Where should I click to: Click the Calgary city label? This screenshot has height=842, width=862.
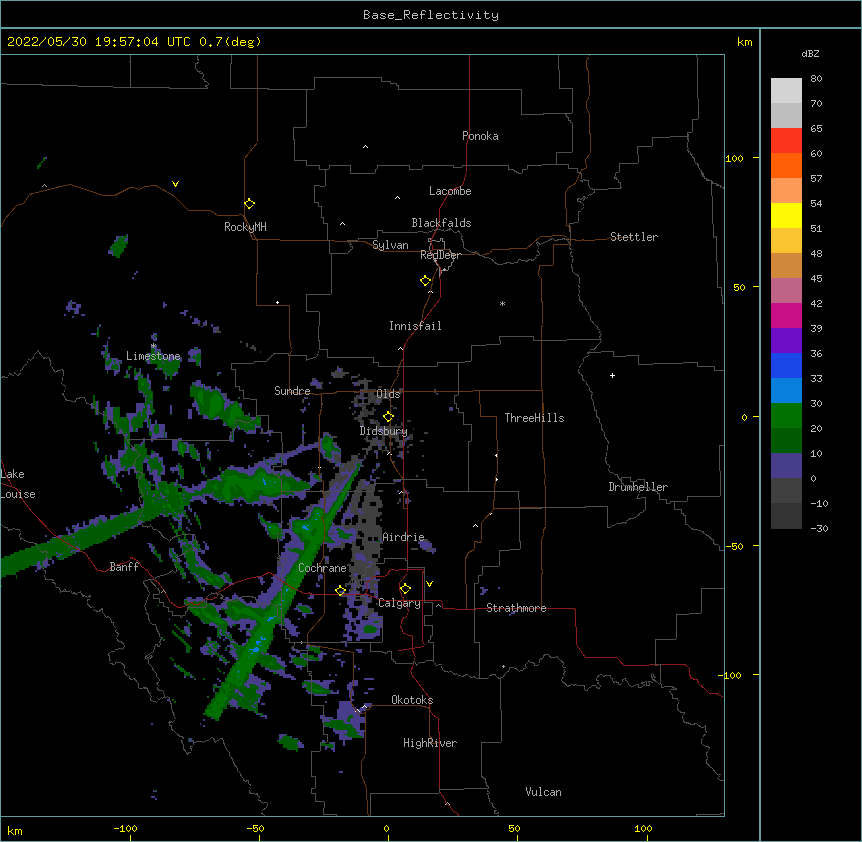399,603
